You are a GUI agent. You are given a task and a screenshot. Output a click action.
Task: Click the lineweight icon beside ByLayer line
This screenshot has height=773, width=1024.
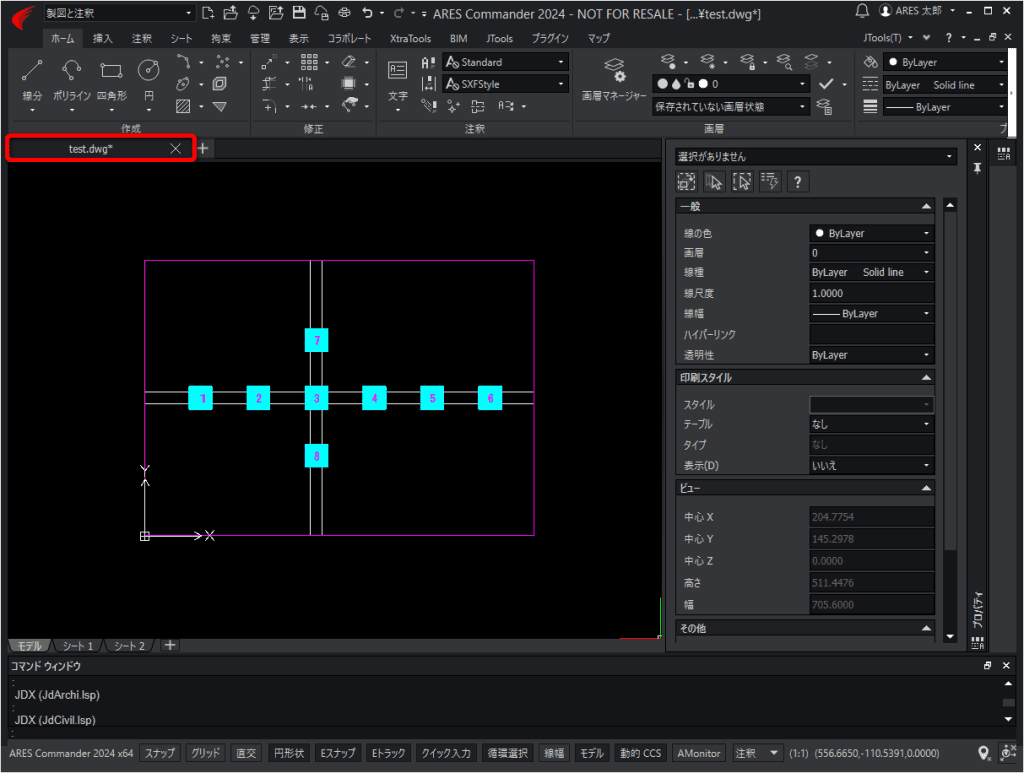pos(871,106)
